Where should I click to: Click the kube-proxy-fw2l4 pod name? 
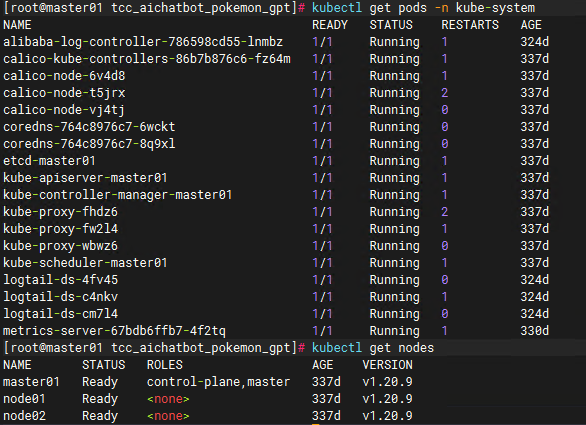tap(61, 229)
